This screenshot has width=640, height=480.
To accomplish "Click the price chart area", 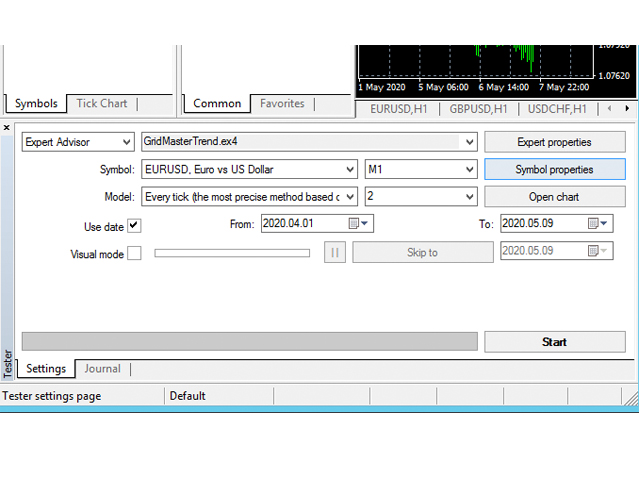I will (476, 61).
